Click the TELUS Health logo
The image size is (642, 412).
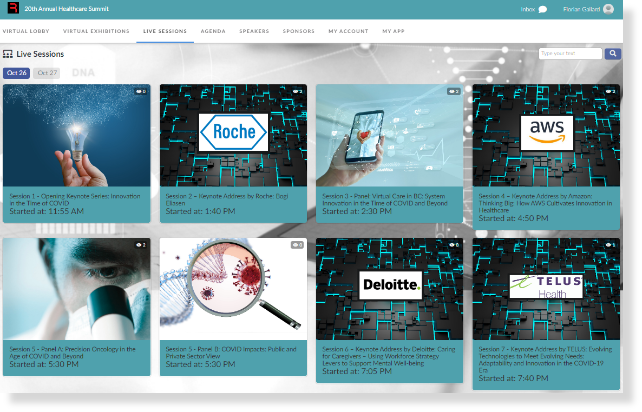point(546,286)
